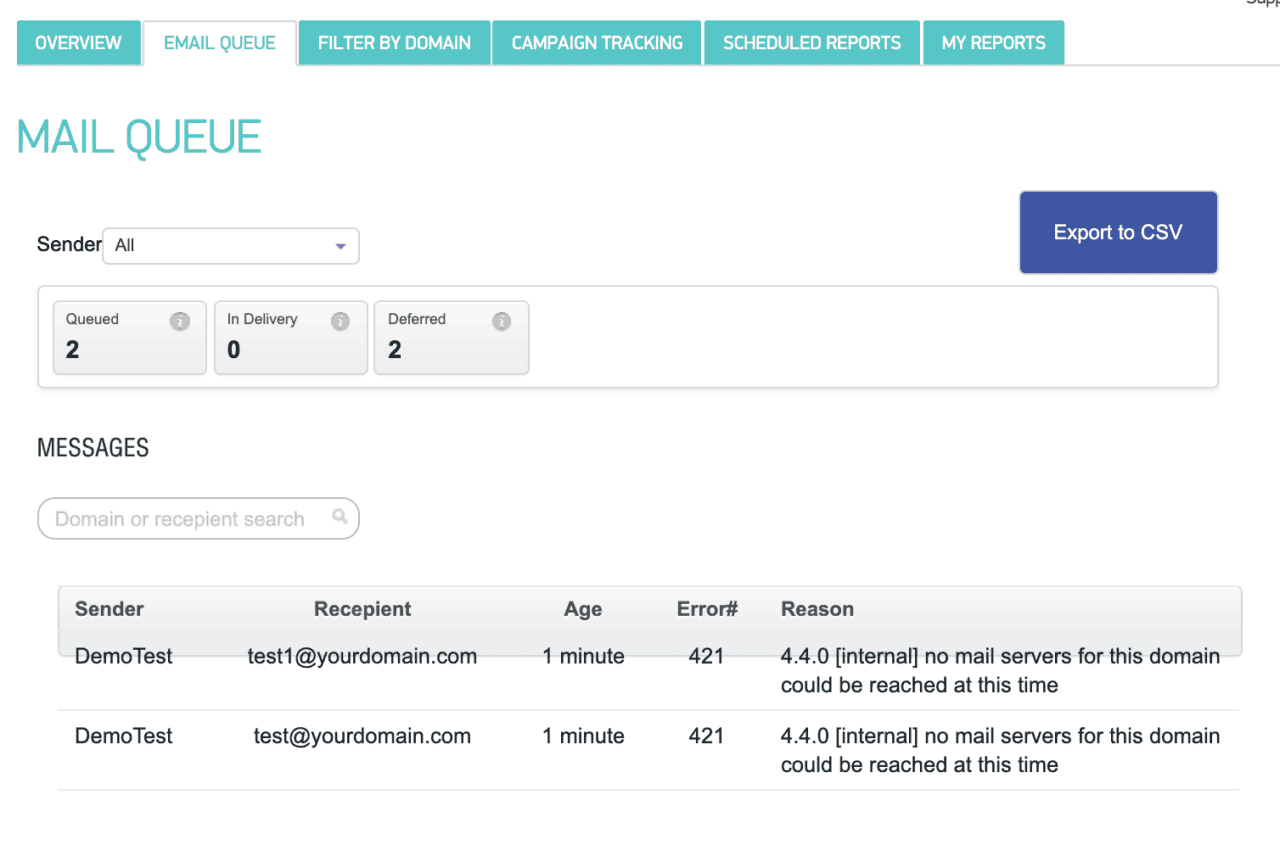Click the Recepient column header
Screen dimensions: 1280x862
[x=362, y=609]
